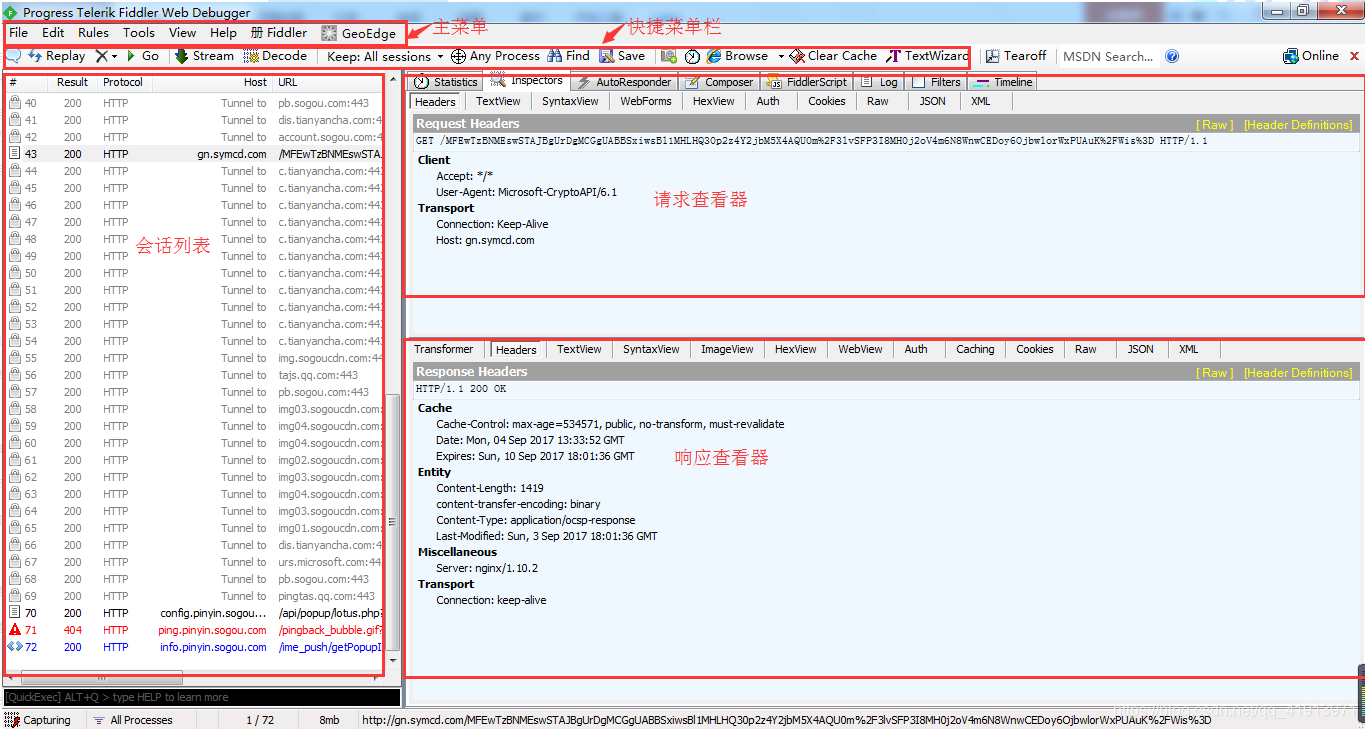This screenshot has width=1365, height=729.
Task: Open the View menu
Action: tap(183, 33)
